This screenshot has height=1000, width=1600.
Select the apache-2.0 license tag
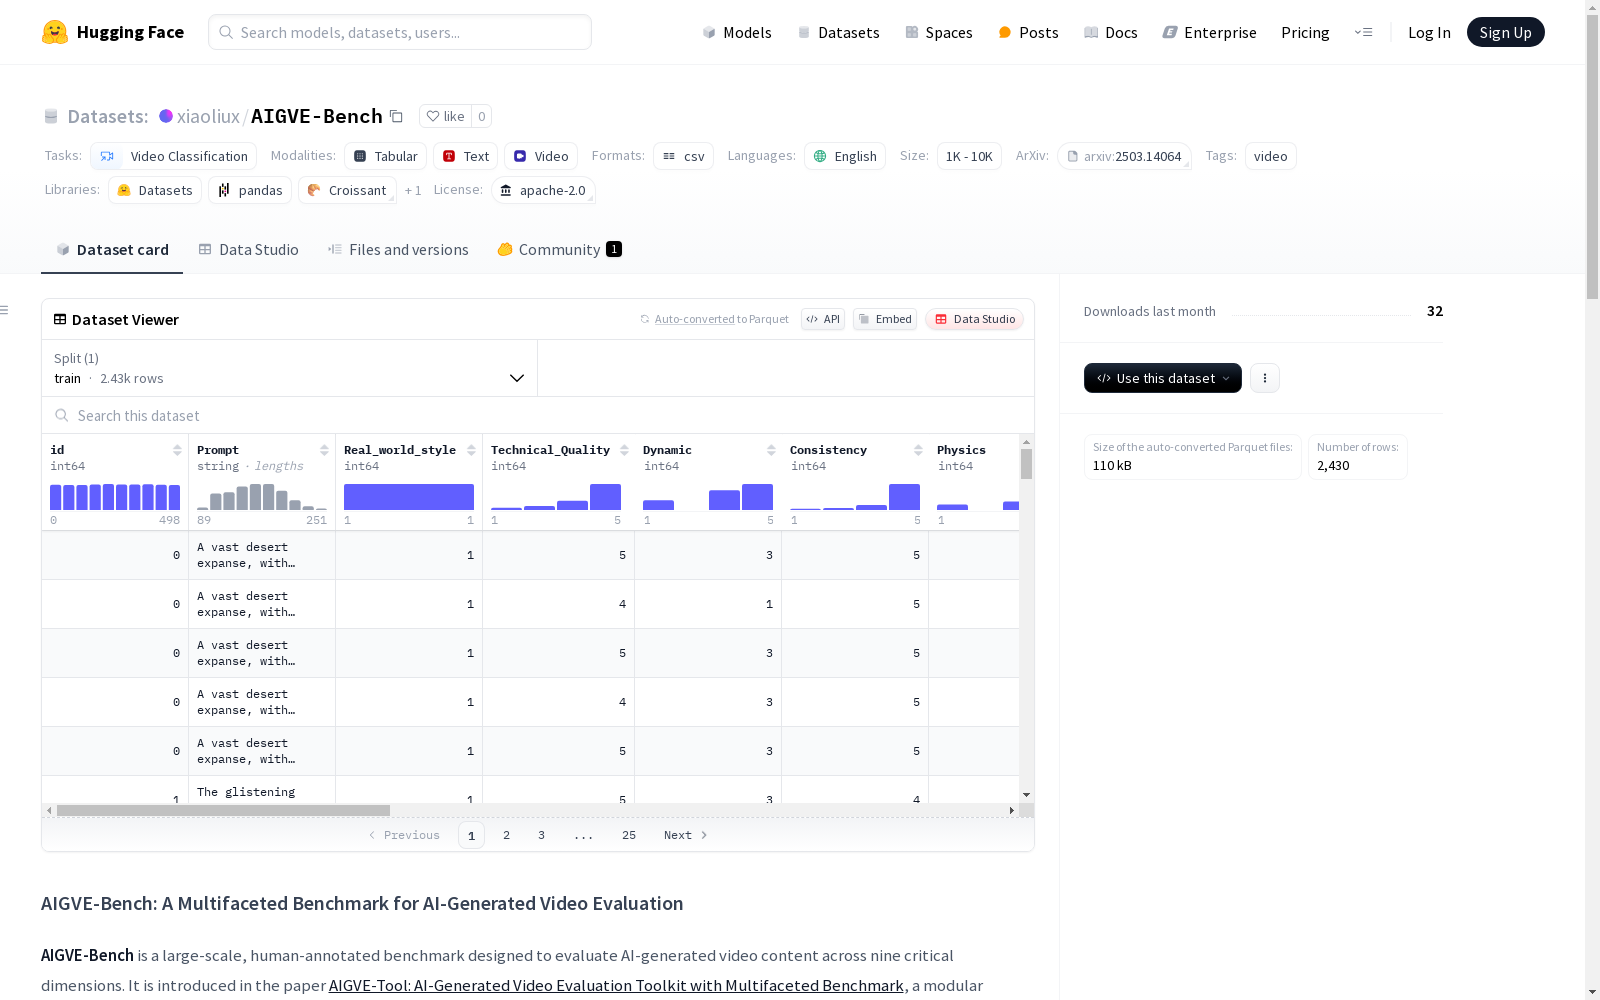coord(543,190)
